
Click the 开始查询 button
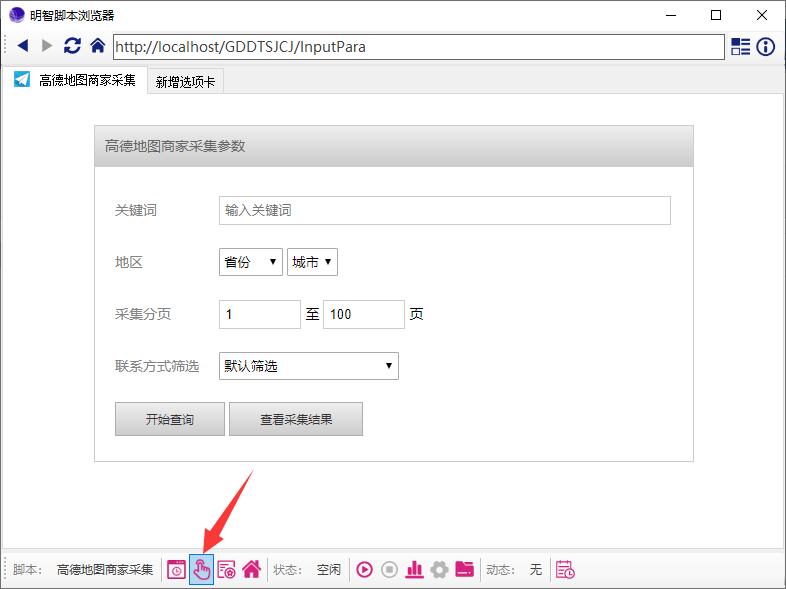pos(170,419)
